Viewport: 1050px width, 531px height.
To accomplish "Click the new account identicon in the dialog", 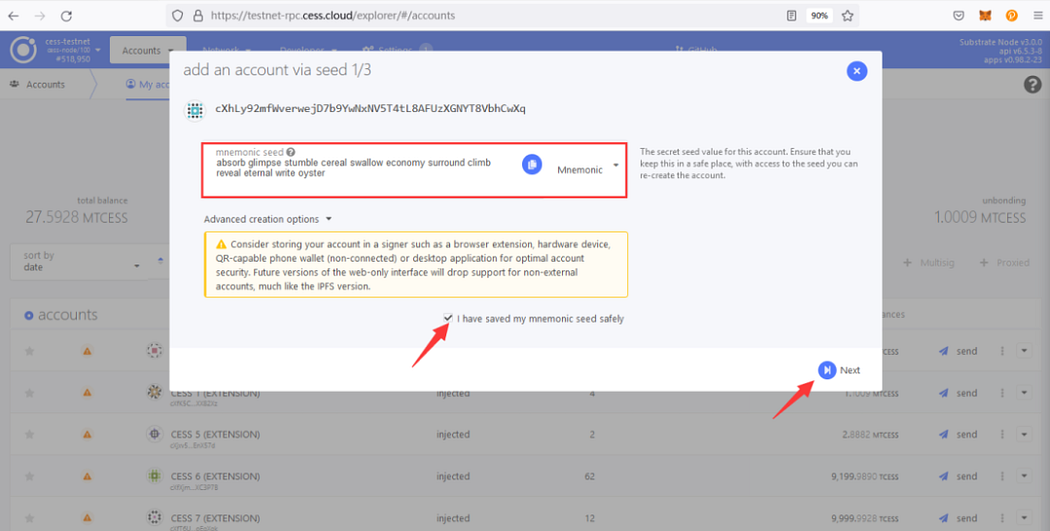I will point(195,110).
